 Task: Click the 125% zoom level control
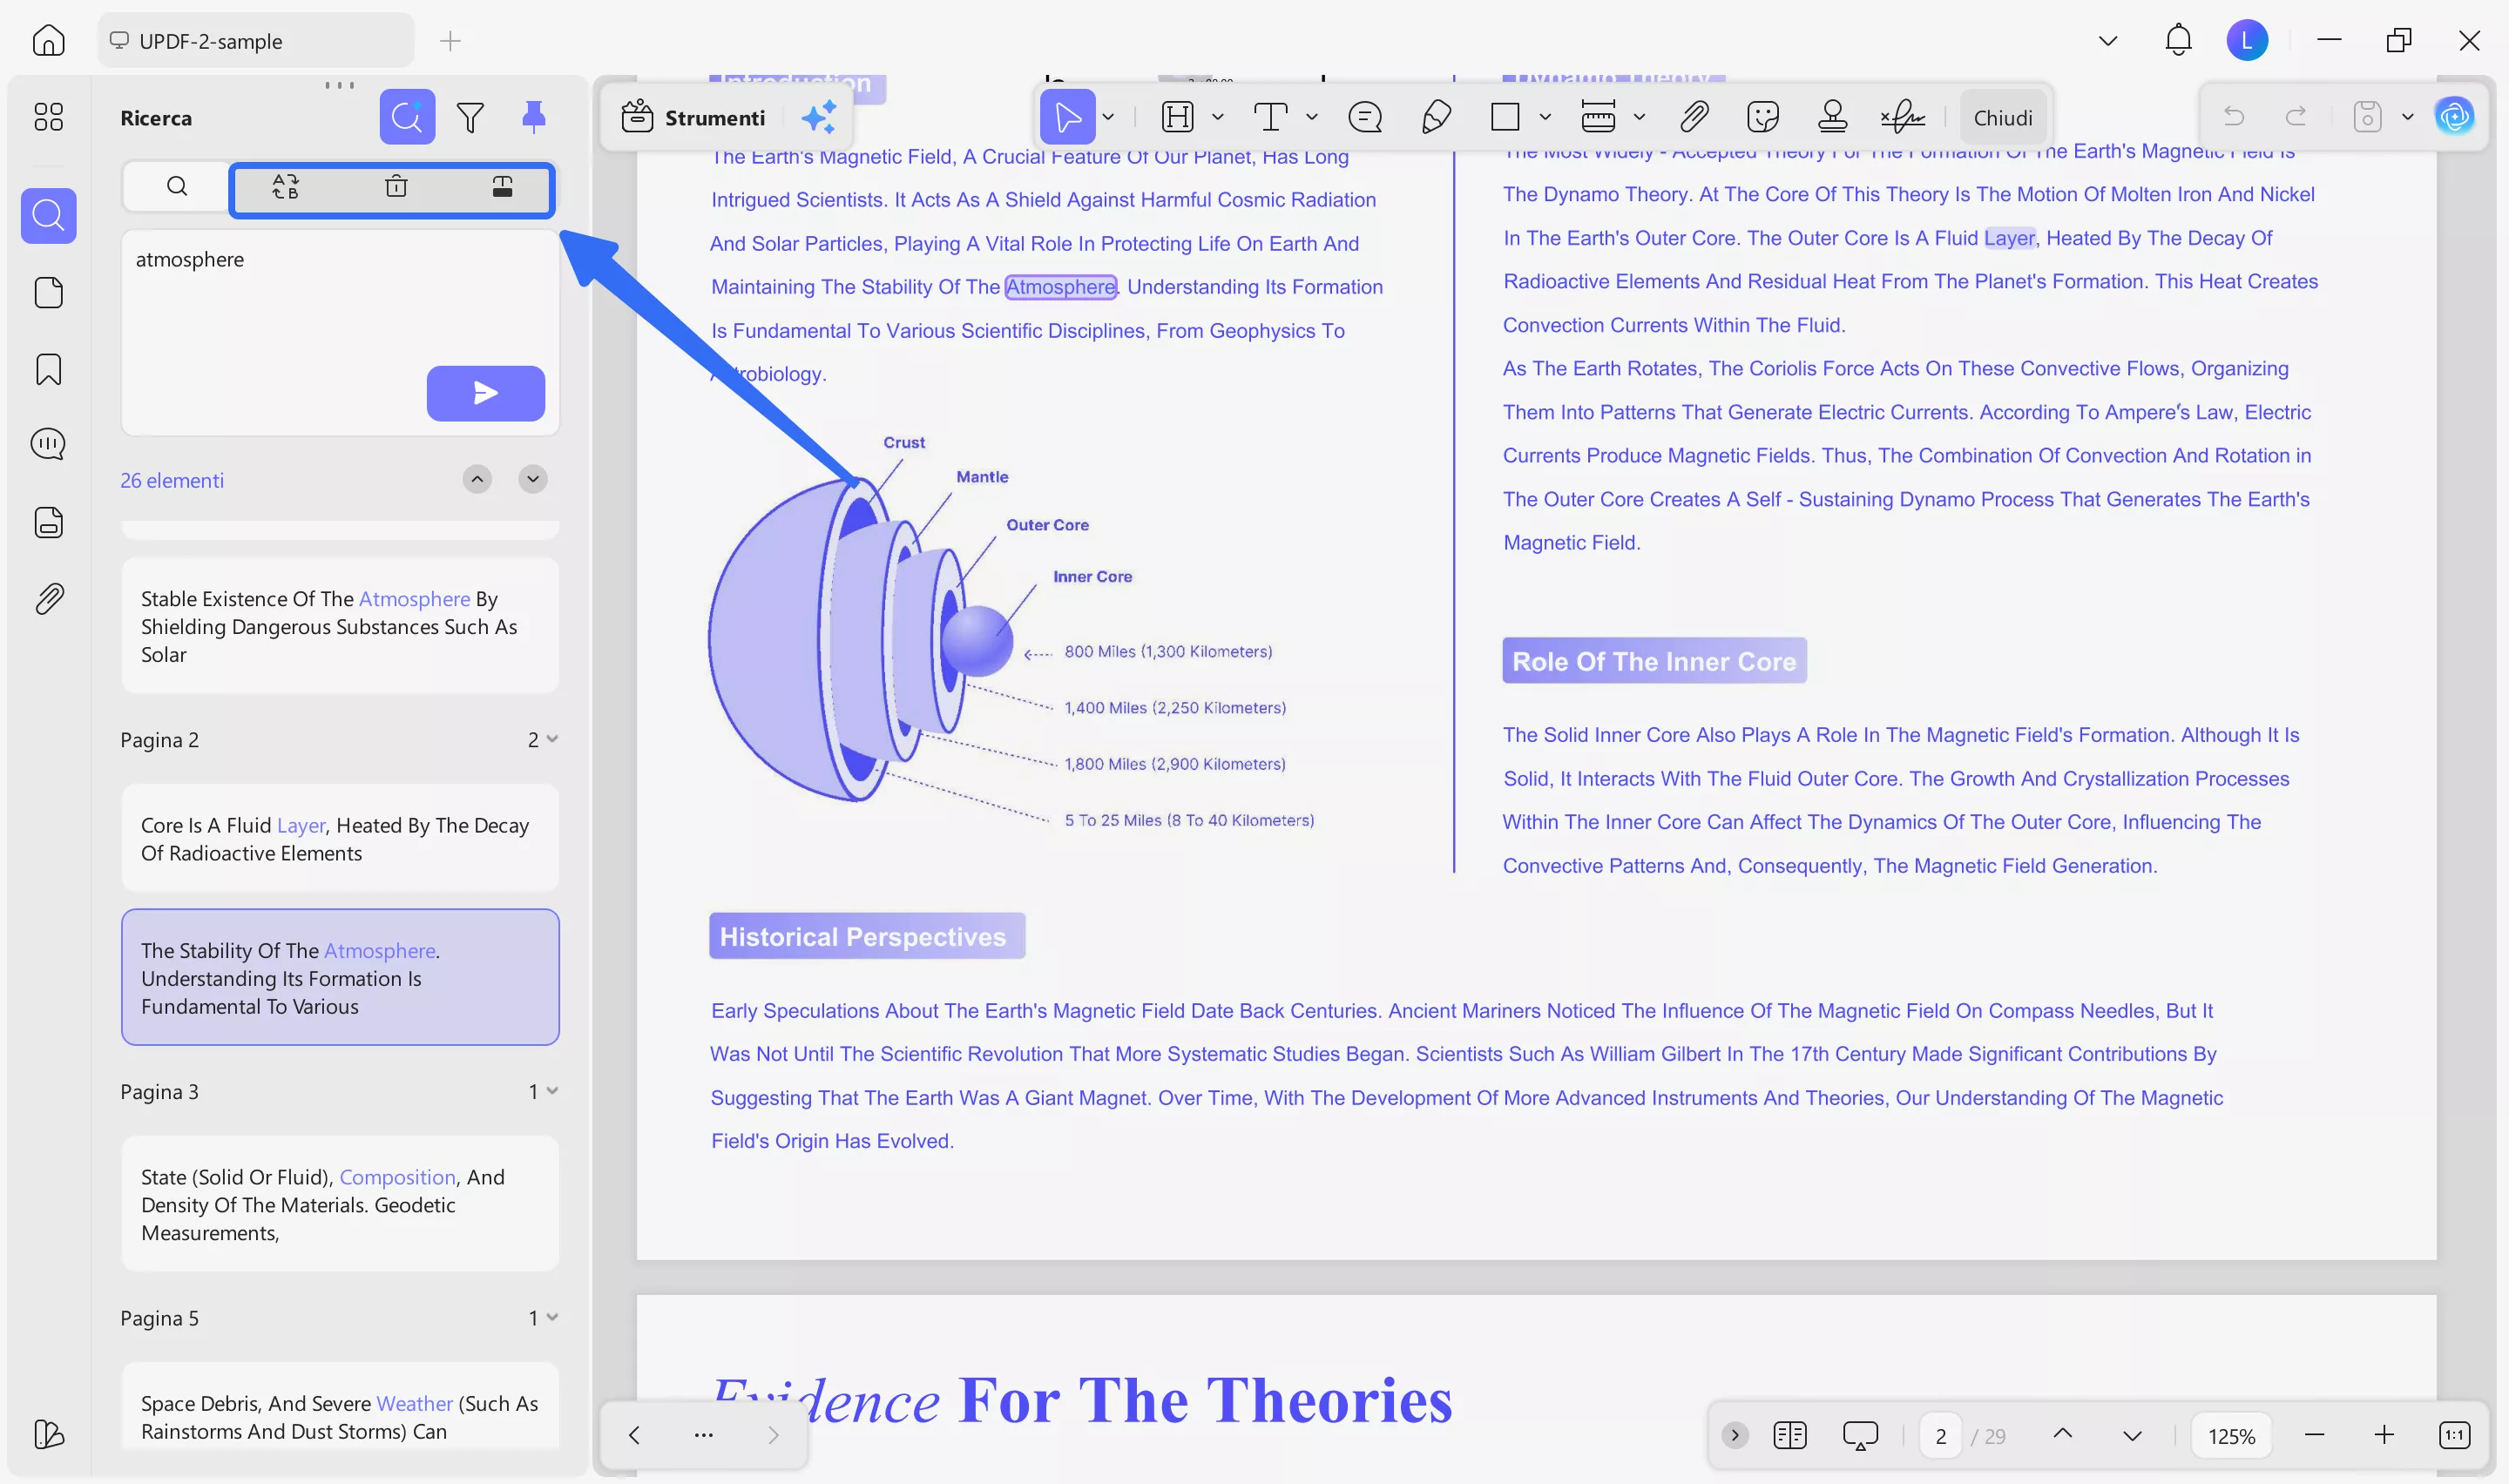click(x=2231, y=1434)
